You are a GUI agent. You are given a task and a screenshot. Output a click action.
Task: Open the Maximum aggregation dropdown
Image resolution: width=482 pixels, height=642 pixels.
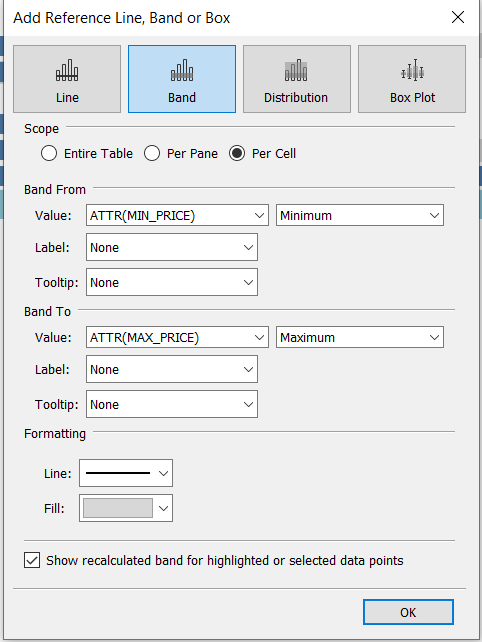[360, 337]
